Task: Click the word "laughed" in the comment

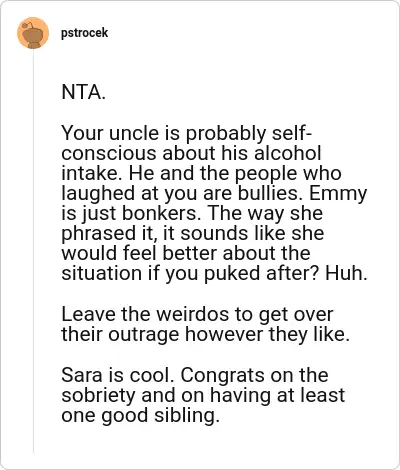Action: pos(98,194)
